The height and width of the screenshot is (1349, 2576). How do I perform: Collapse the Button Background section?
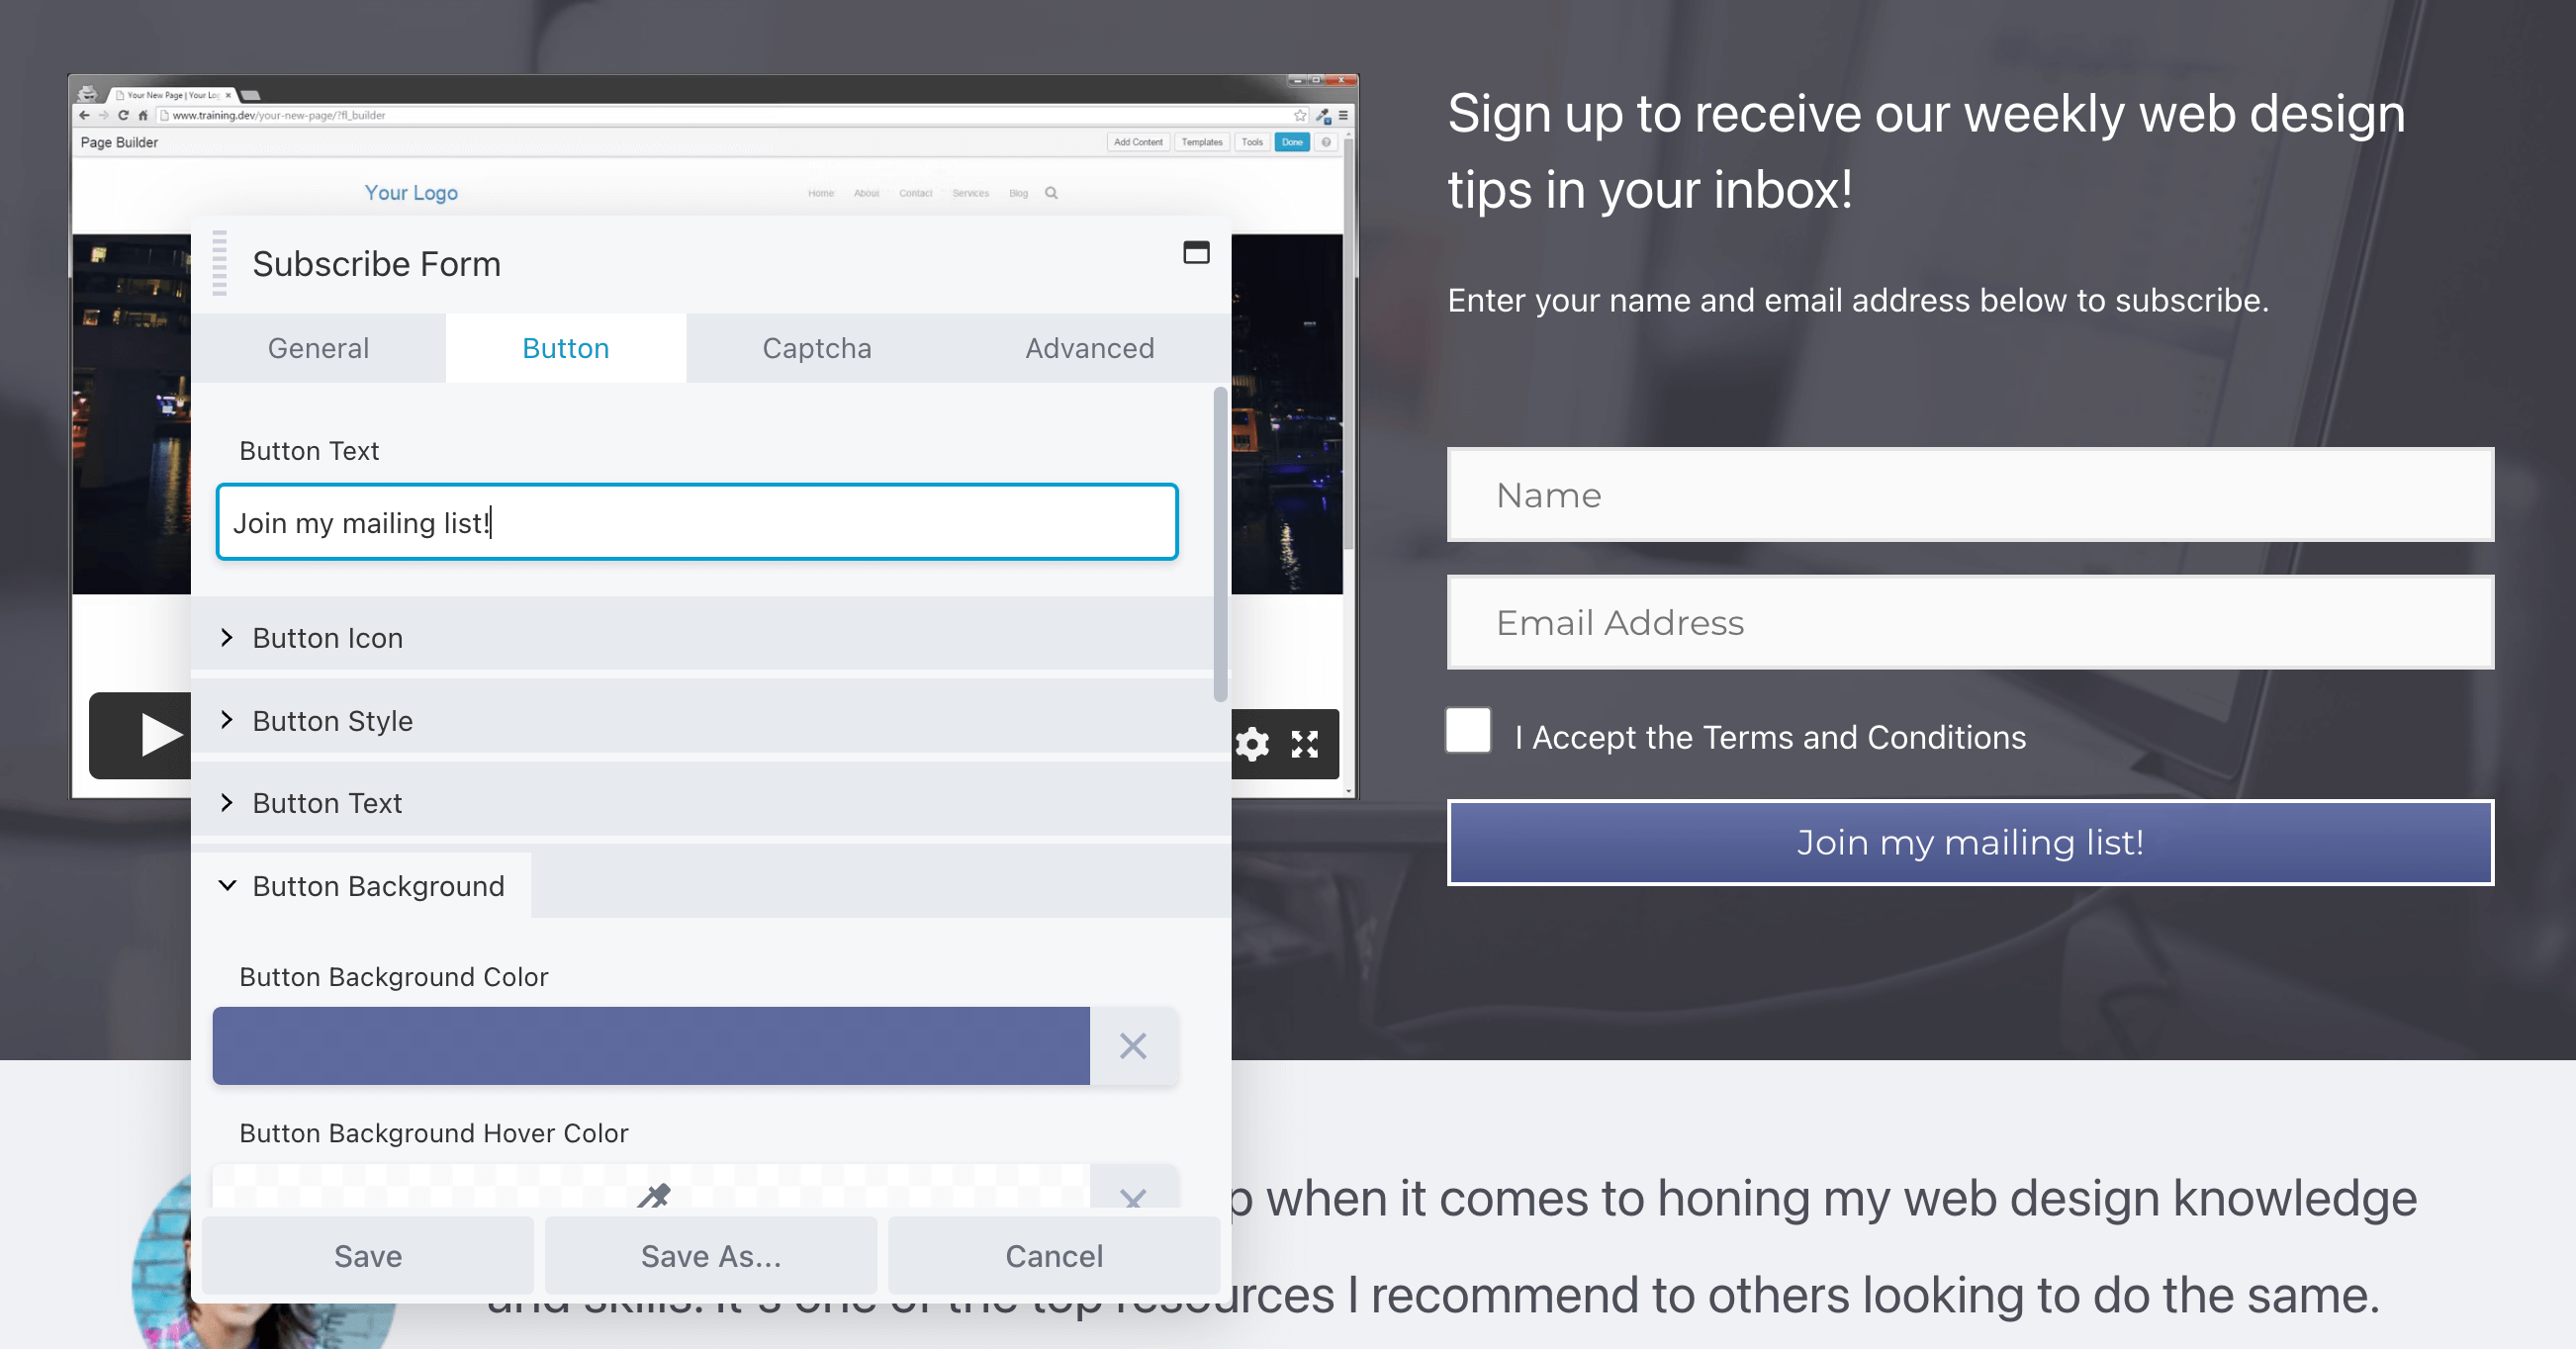(x=377, y=886)
